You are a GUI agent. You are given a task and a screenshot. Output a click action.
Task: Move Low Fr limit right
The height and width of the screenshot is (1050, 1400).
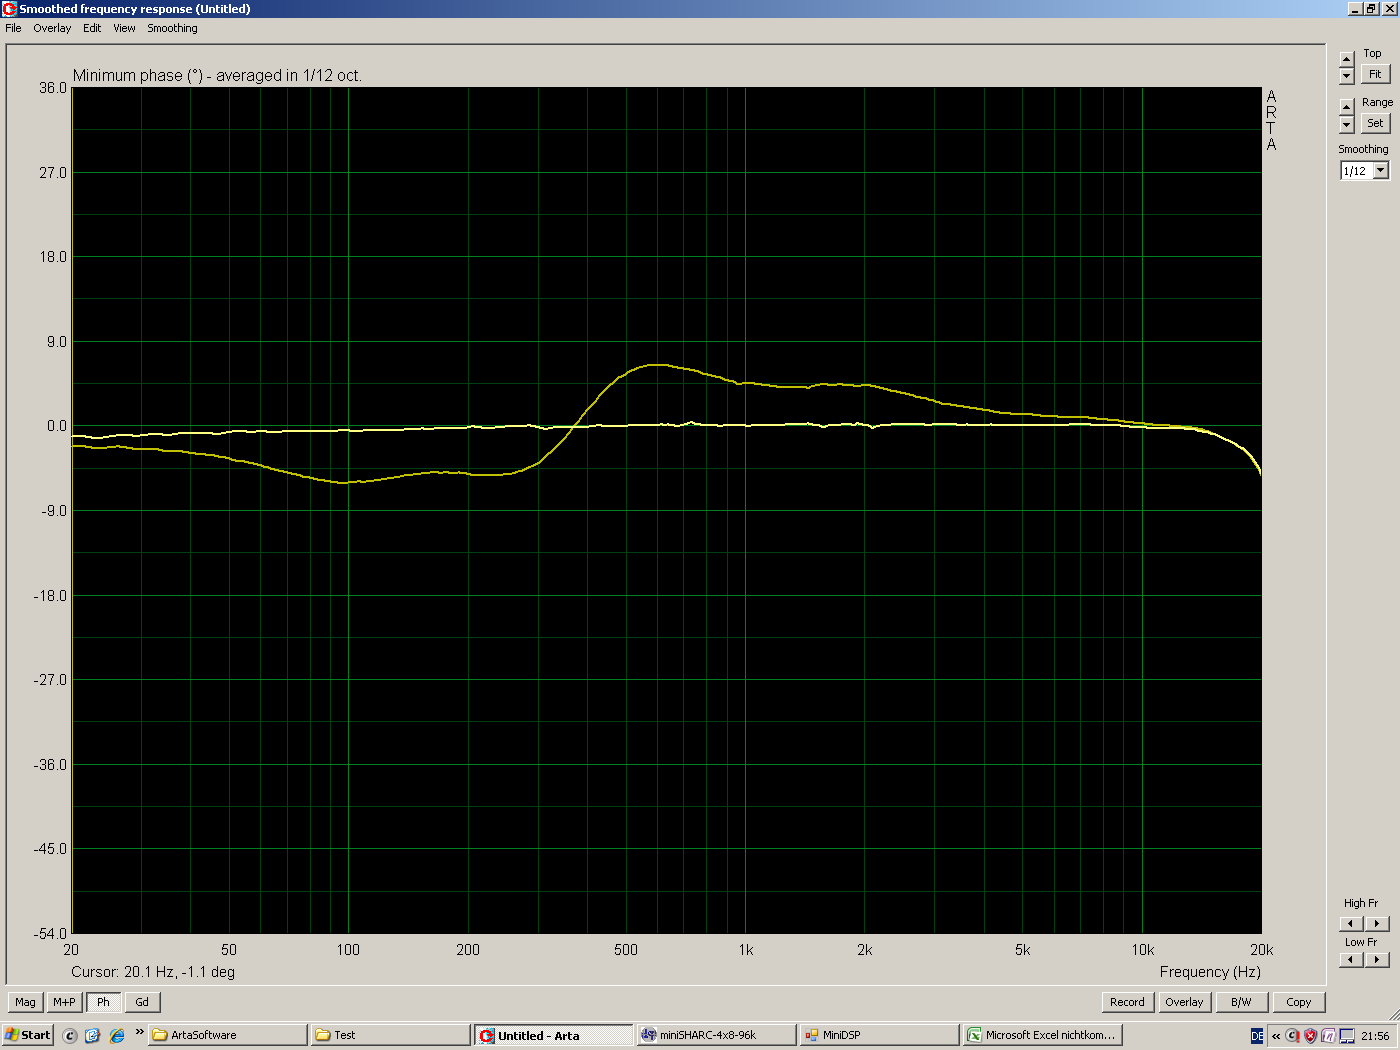1377,960
